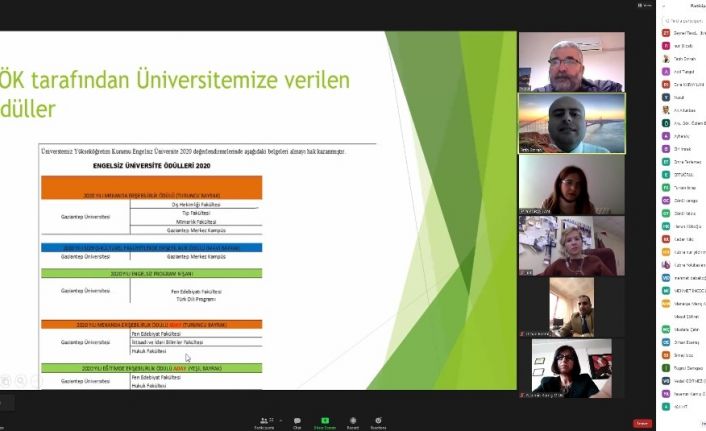Select bottom video tile of woman with glasses
The height and width of the screenshot is (431, 706).
(571, 368)
